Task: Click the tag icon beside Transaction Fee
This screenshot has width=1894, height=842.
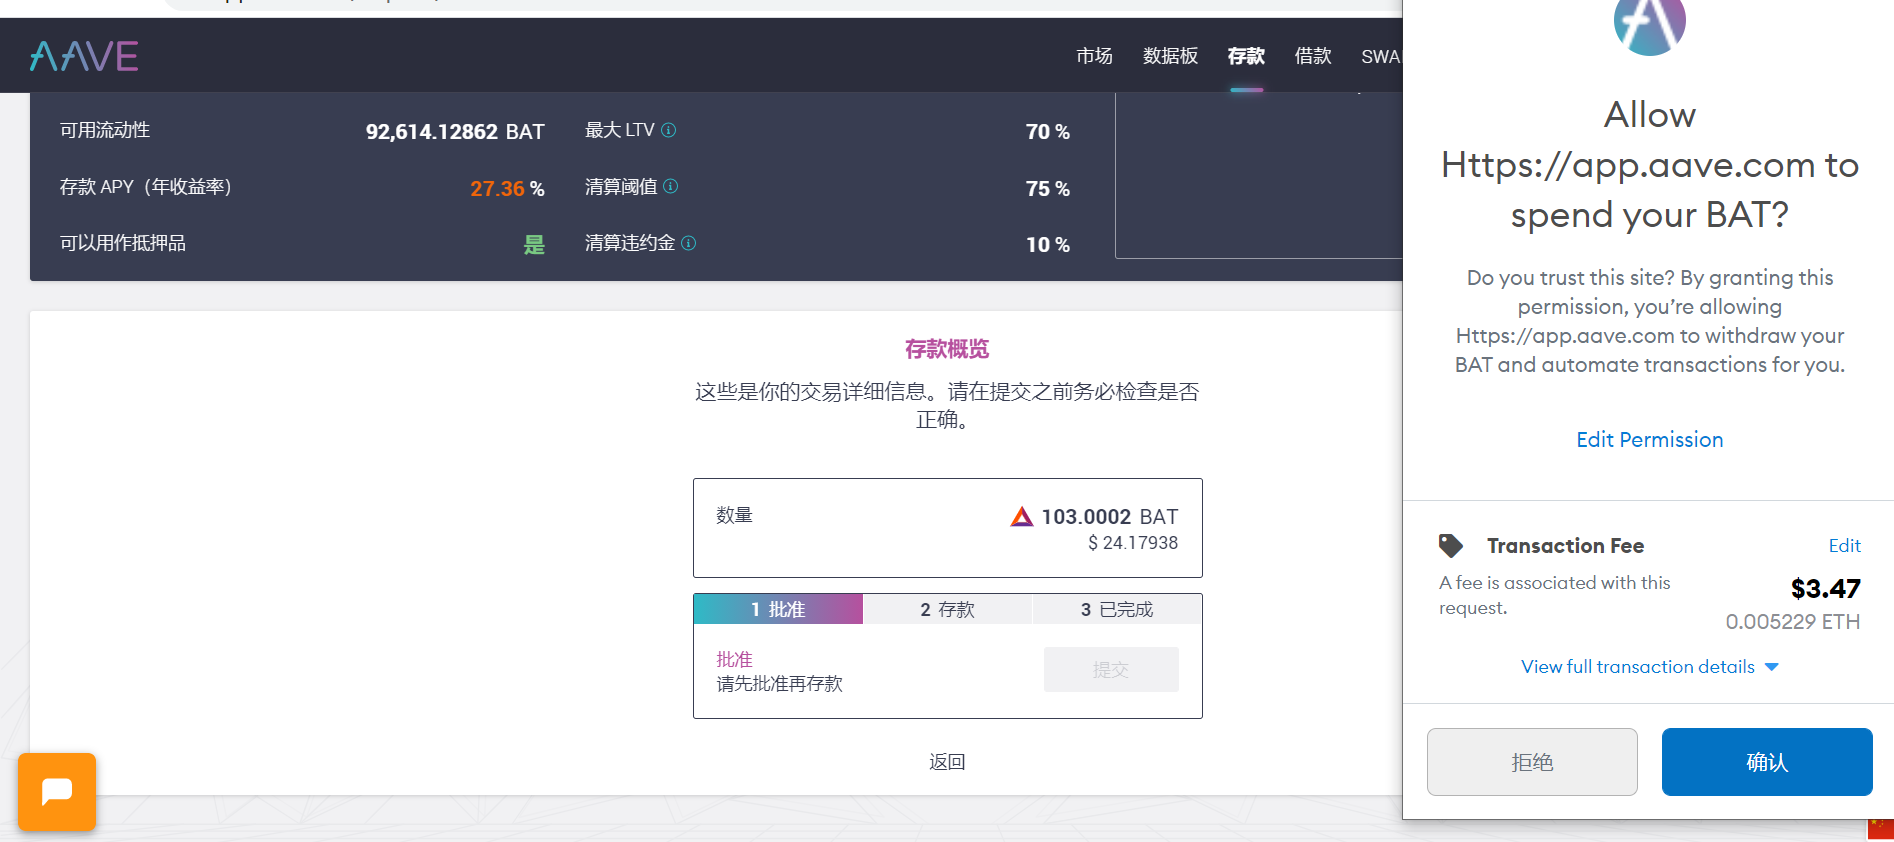Action: (1451, 546)
